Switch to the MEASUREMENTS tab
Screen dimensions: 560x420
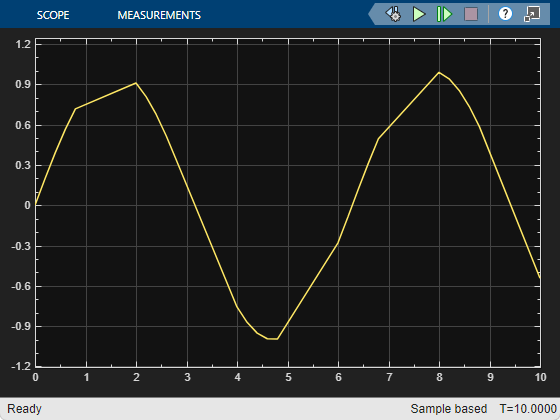pyautogui.click(x=159, y=15)
